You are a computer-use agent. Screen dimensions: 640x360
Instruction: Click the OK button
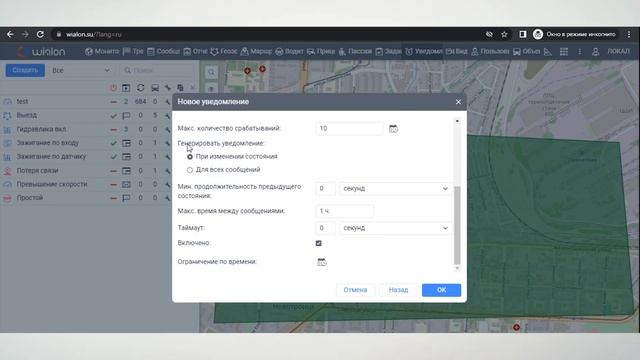click(x=441, y=290)
